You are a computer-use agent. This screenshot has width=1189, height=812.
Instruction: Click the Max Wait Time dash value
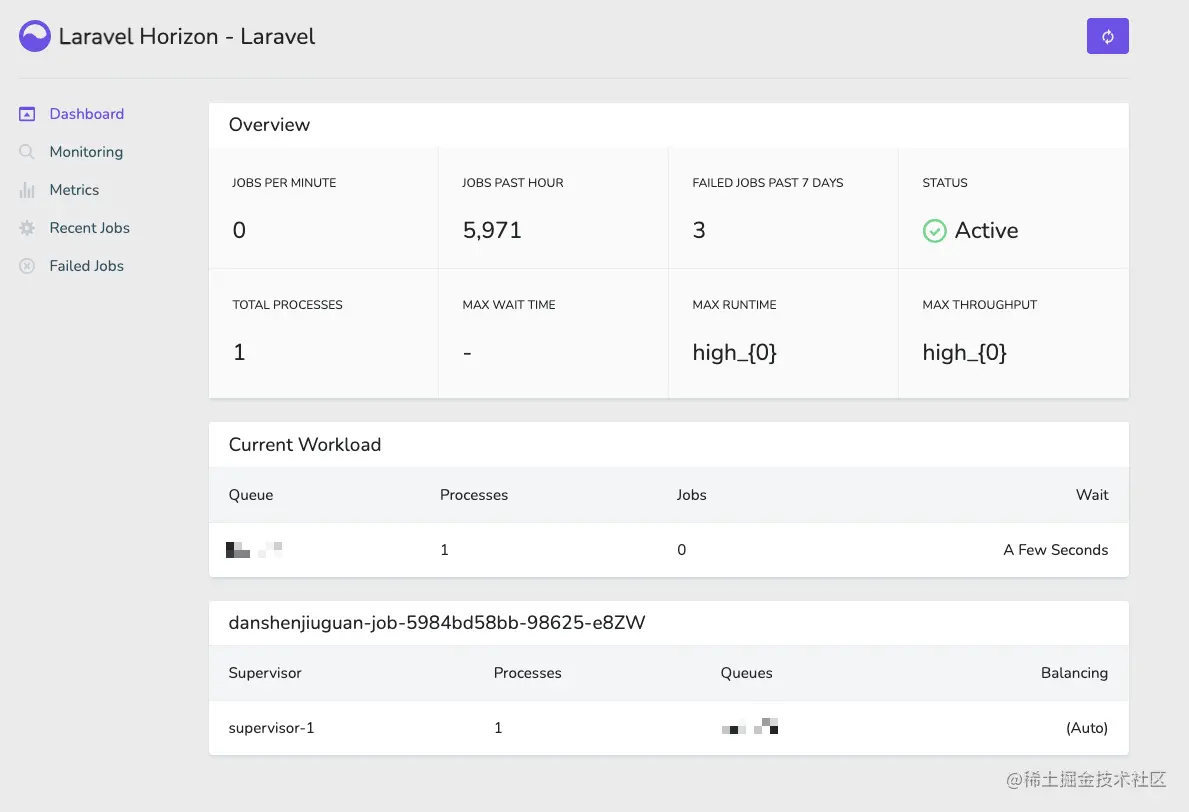coord(467,353)
